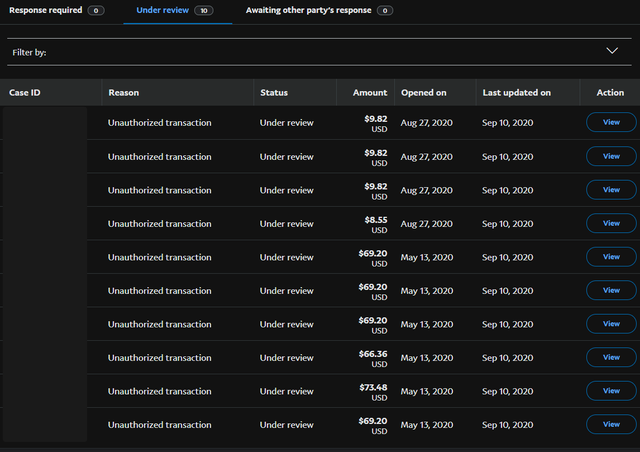Expand the Filter by chevron
The height and width of the screenshot is (452, 640).
point(612,51)
